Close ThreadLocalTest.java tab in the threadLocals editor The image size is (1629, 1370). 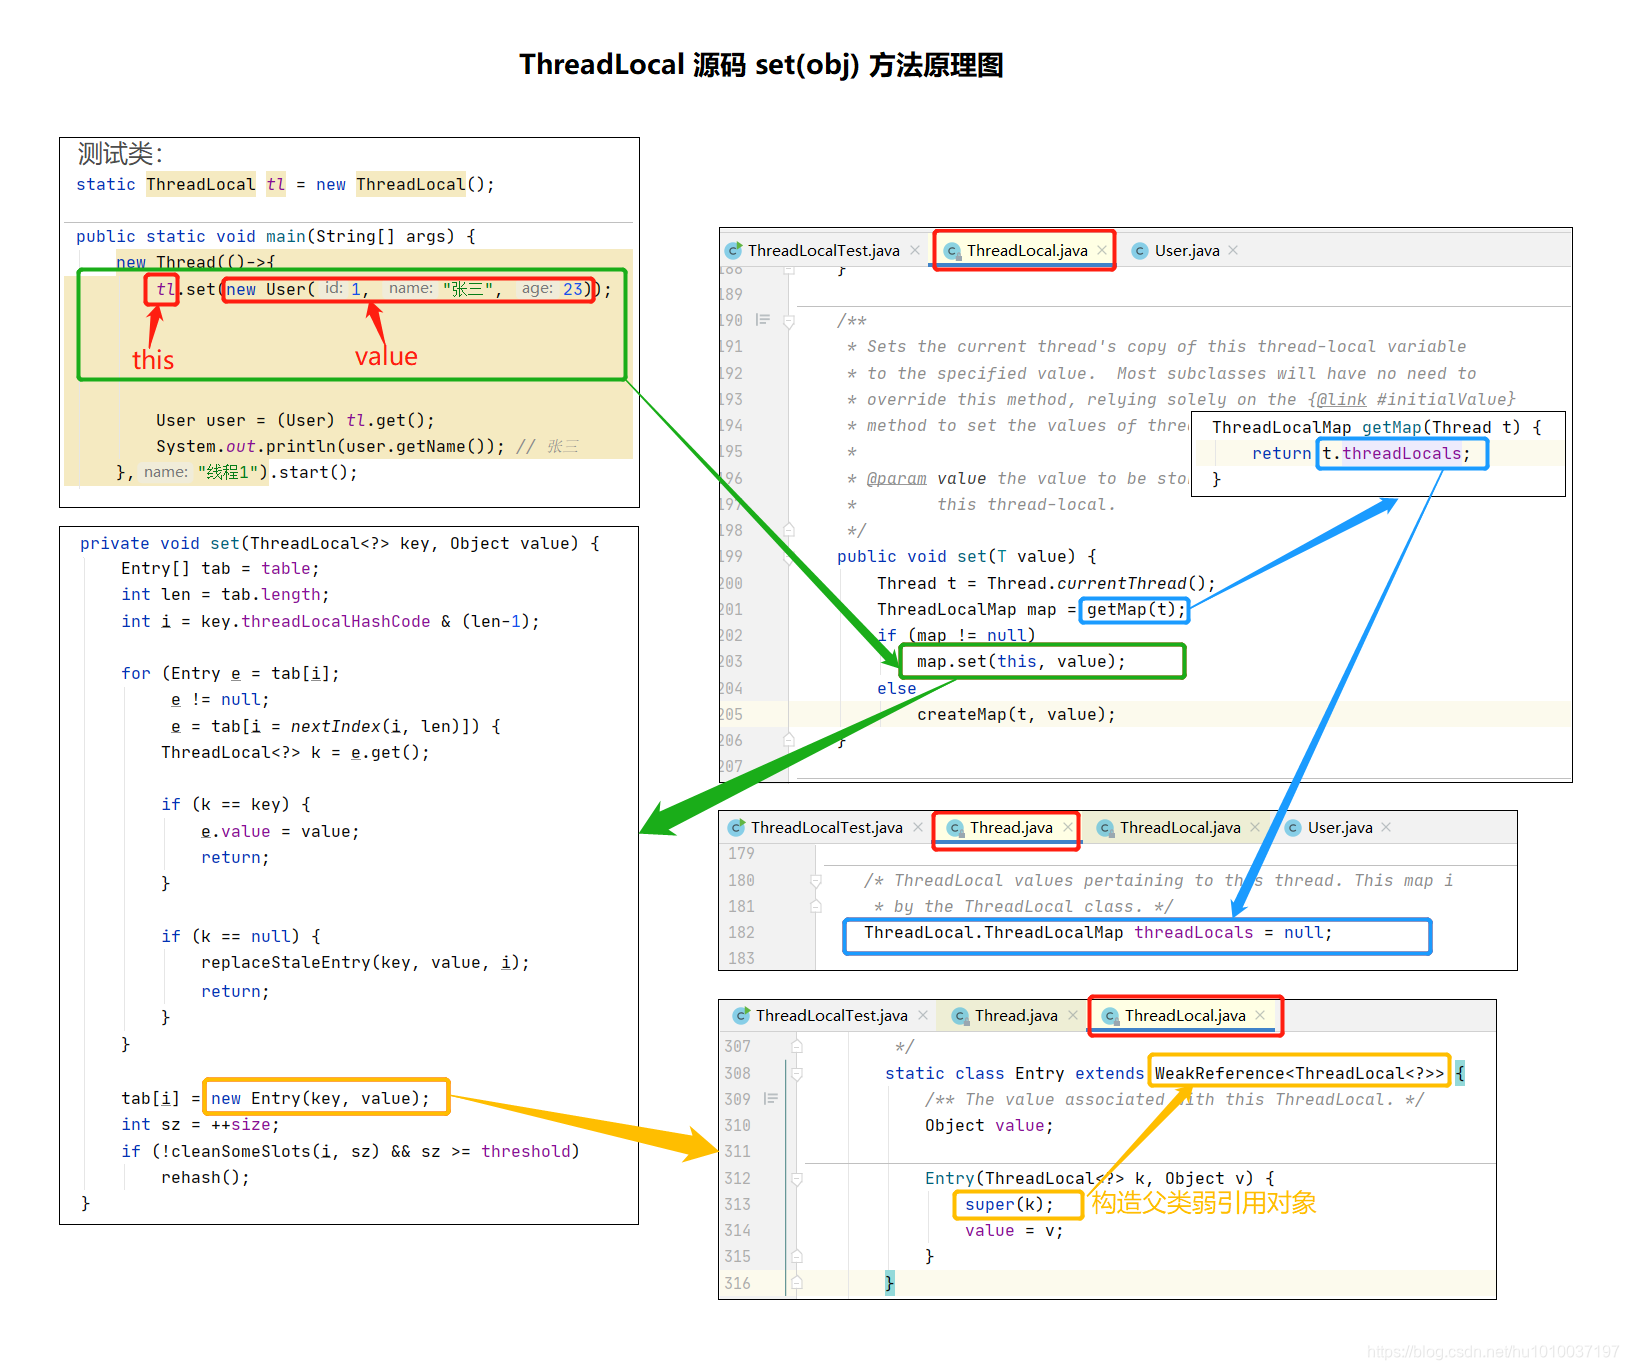(x=918, y=827)
